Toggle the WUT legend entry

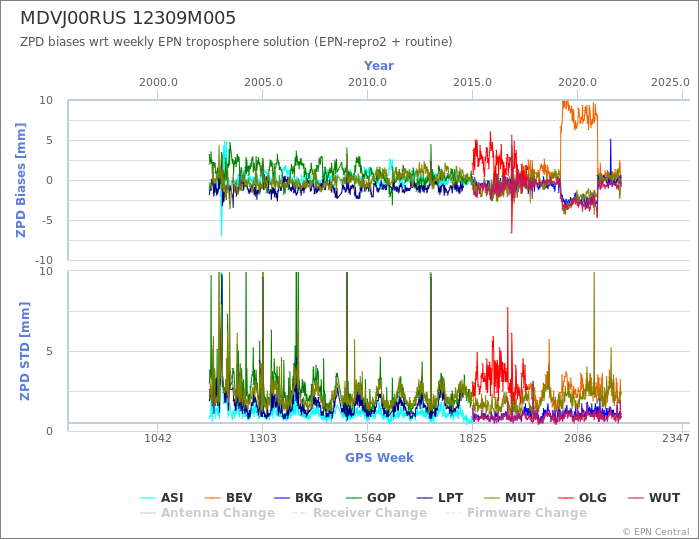point(654,498)
